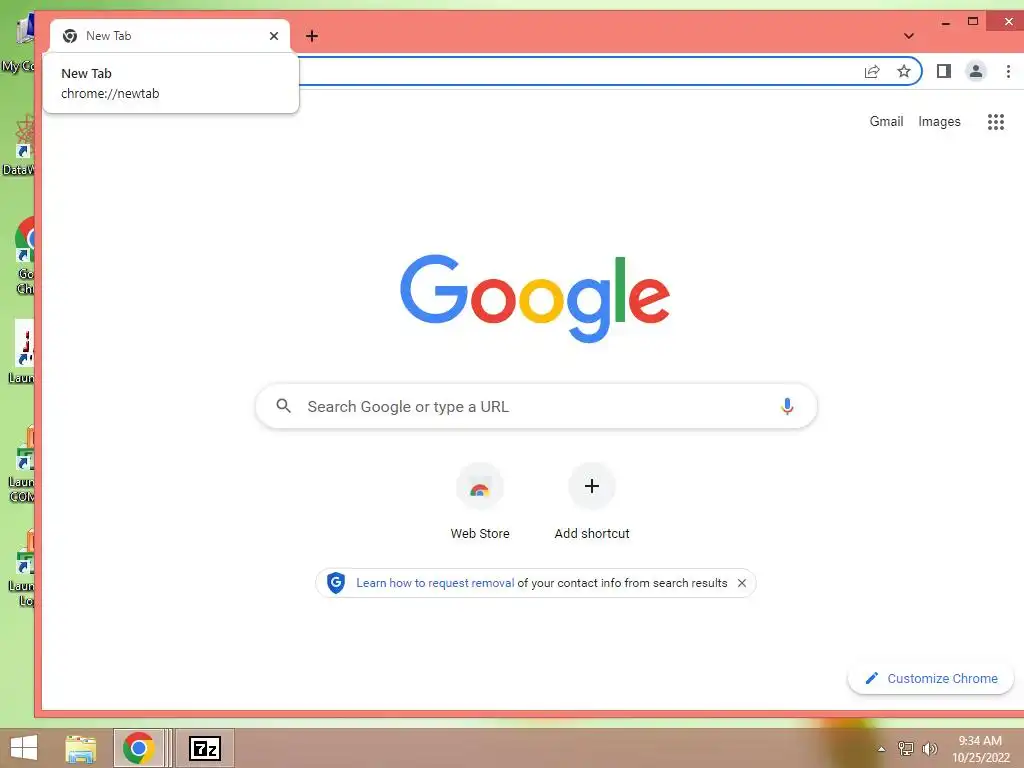Start voice search with microphone icon
The height and width of the screenshot is (768, 1024).
pyautogui.click(x=787, y=406)
